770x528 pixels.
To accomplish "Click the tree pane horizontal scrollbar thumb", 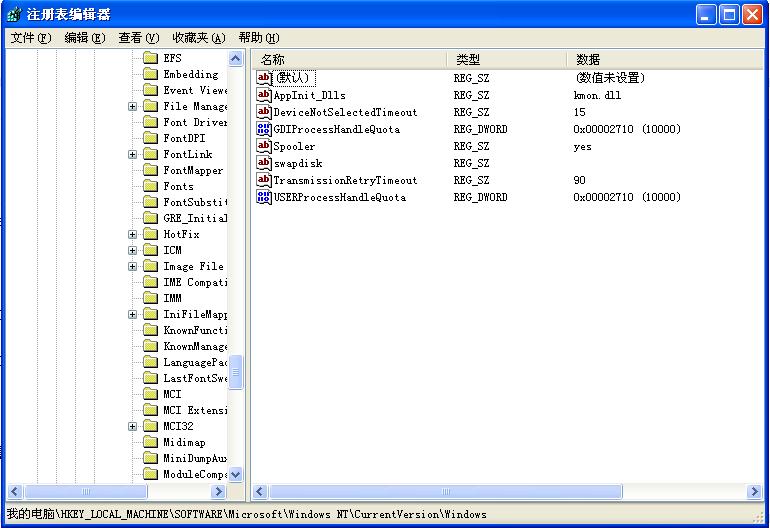I will point(85,491).
